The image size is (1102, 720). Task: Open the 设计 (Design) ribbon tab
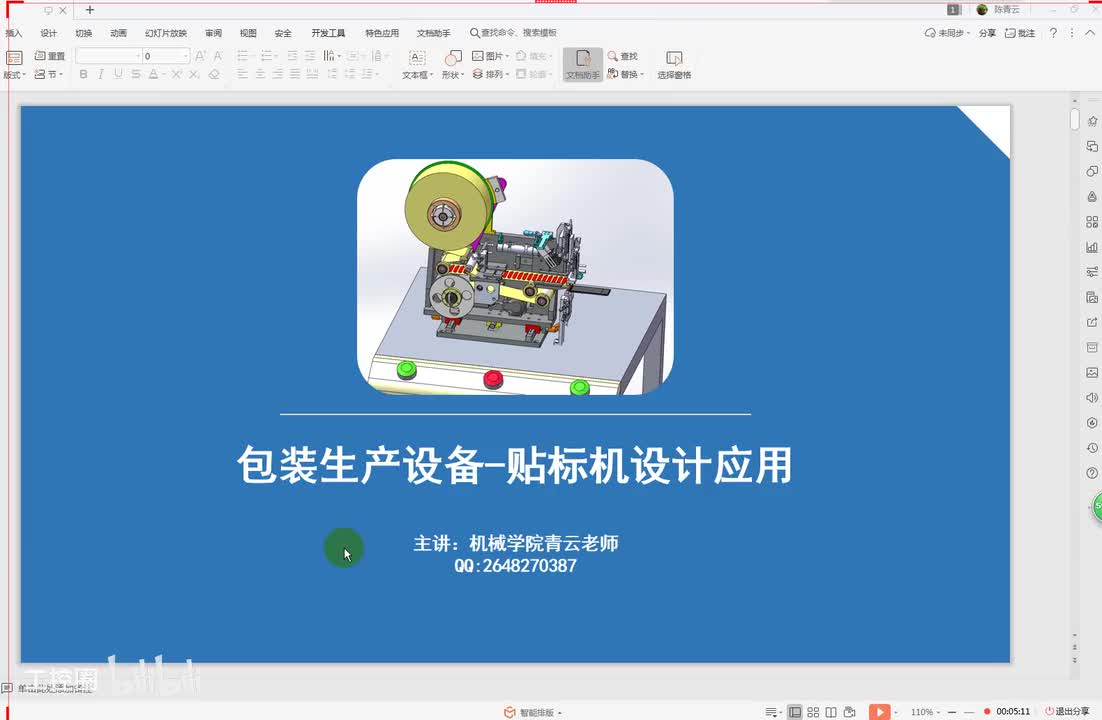(x=48, y=33)
